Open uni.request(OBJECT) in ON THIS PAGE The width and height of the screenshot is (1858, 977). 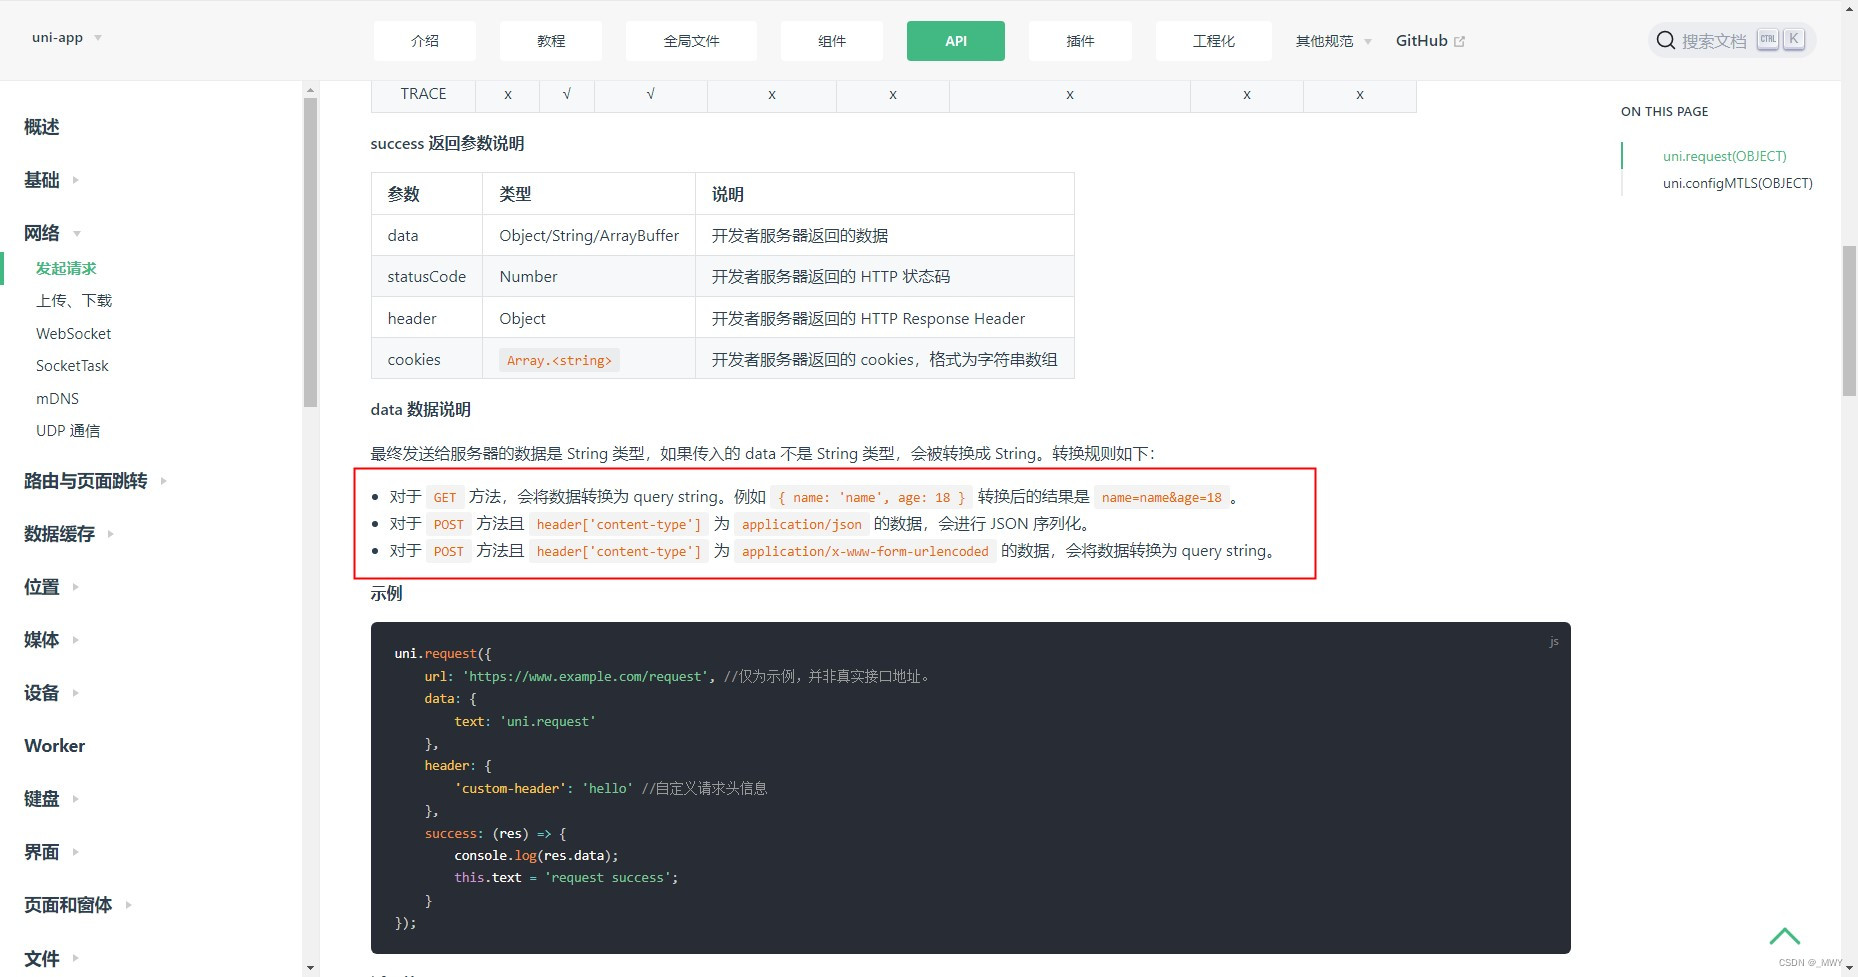coord(1723,156)
